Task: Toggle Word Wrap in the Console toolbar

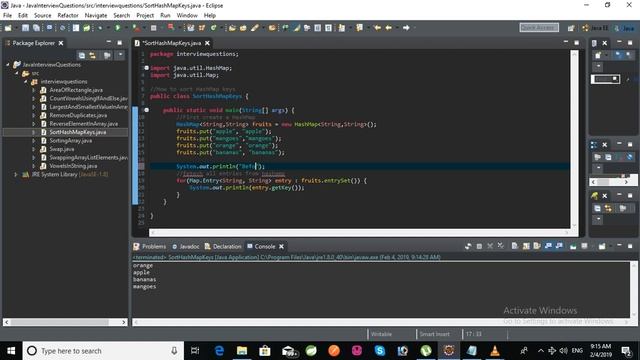Action: point(537,246)
